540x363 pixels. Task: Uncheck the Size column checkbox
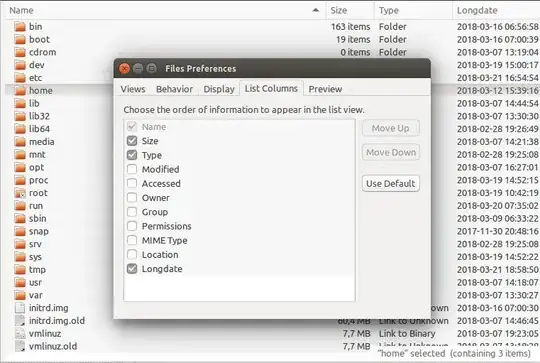132,141
